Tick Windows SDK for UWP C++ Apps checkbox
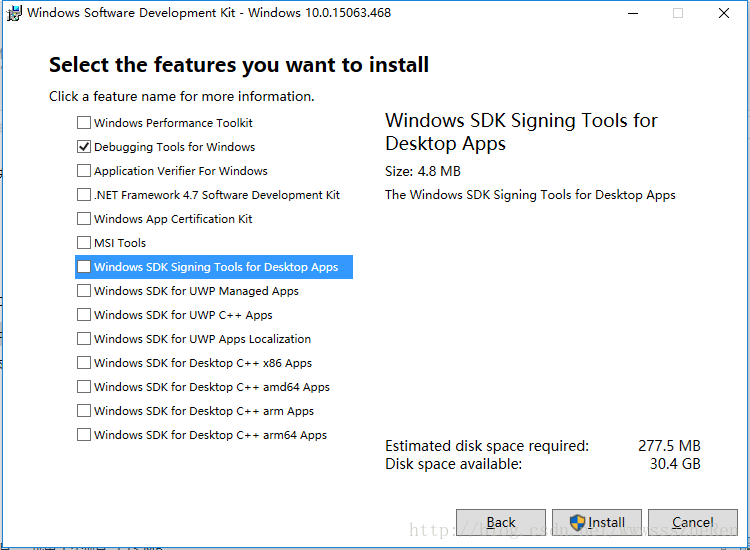This screenshot has width=750, height=550. 84,315
